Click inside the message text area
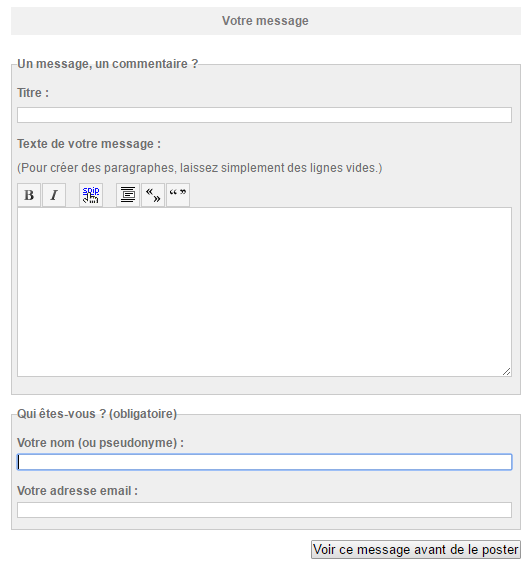Screen dimensions: 532x572 [x=265, y=292]
